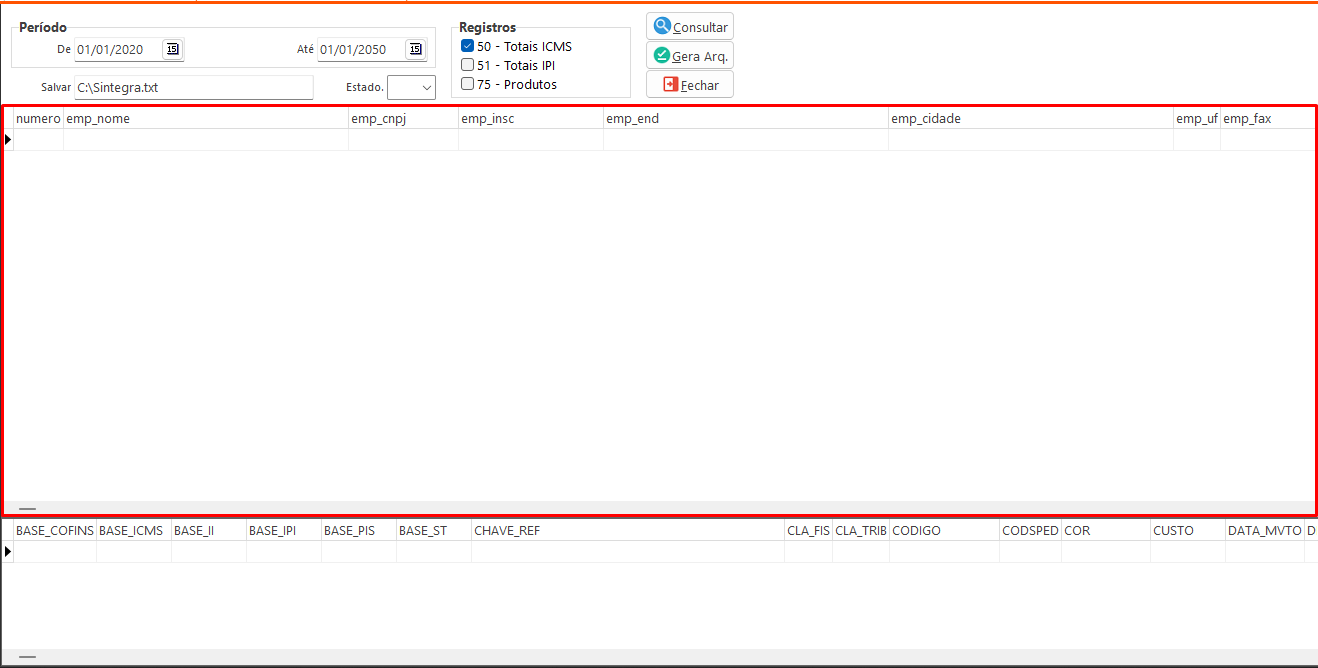Uncheck the 50 - Totais ICMS checkbox

point(467,46)
